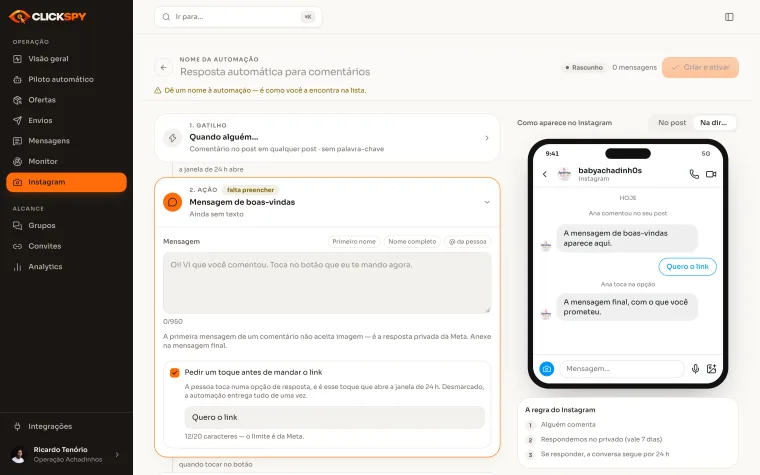Click the Mensagens chat icon

pos(17,141)
